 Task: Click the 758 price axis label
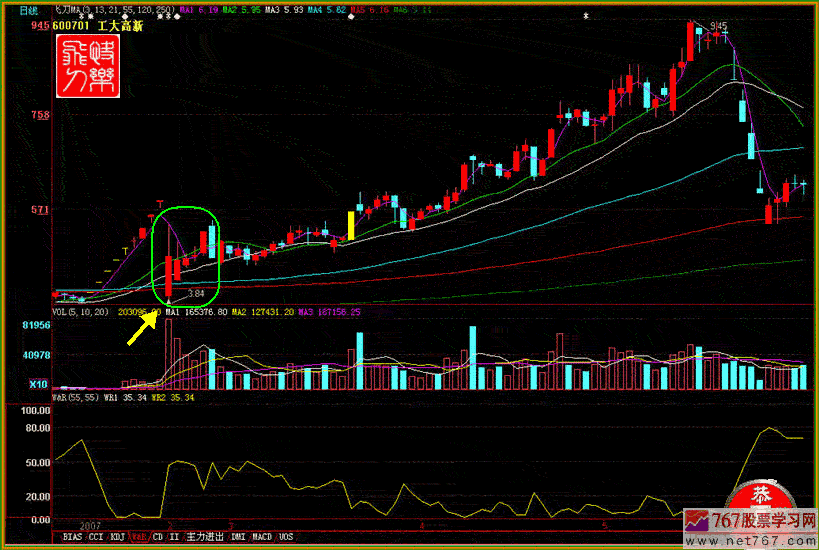tap(40, 114)
